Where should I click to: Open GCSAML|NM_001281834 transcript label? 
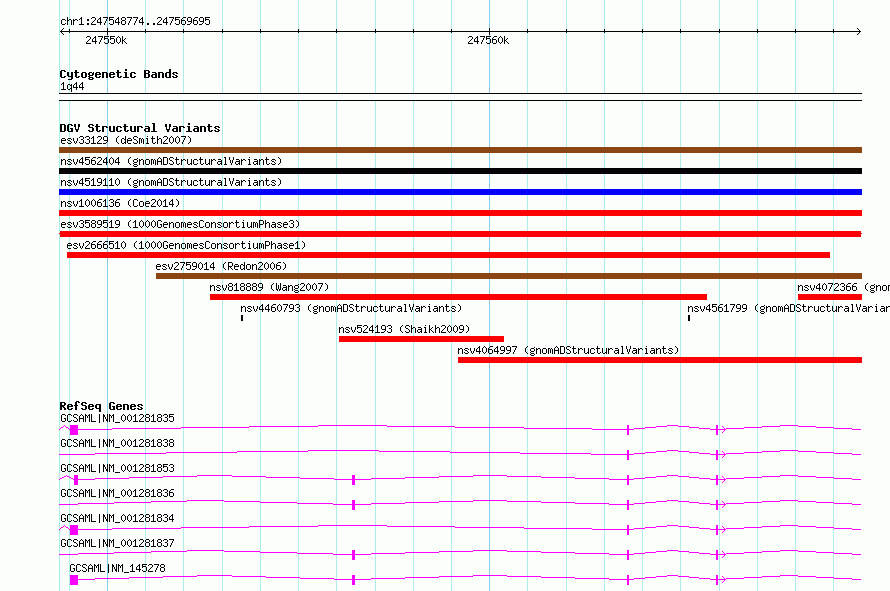coord(117,518)
